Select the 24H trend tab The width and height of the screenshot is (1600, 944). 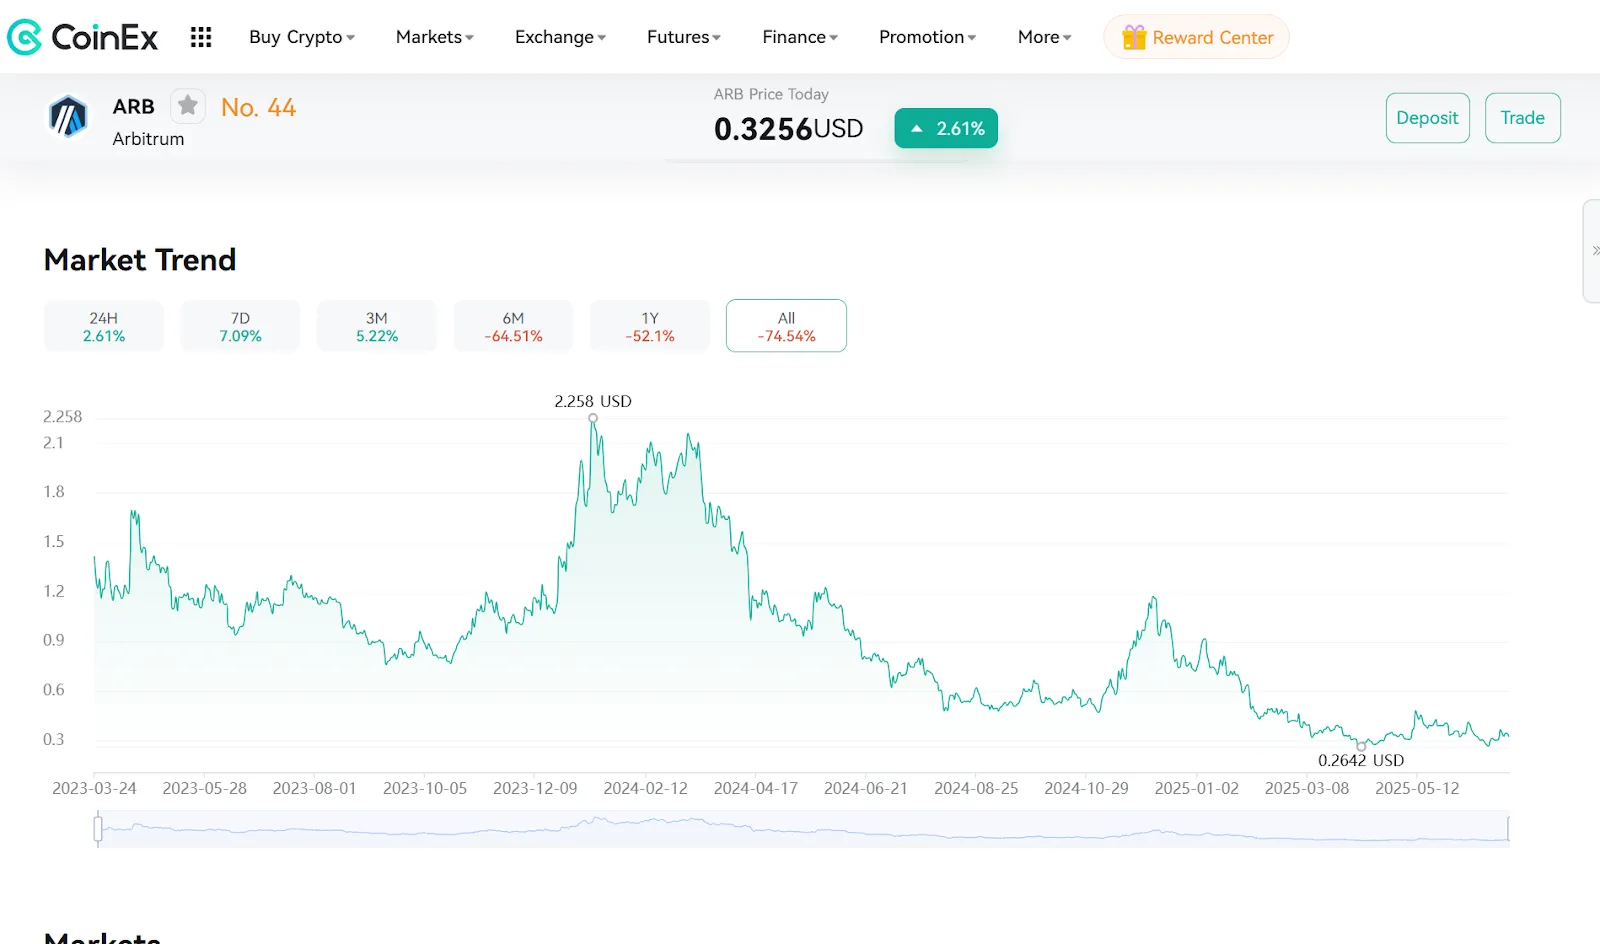pos(104,326)
